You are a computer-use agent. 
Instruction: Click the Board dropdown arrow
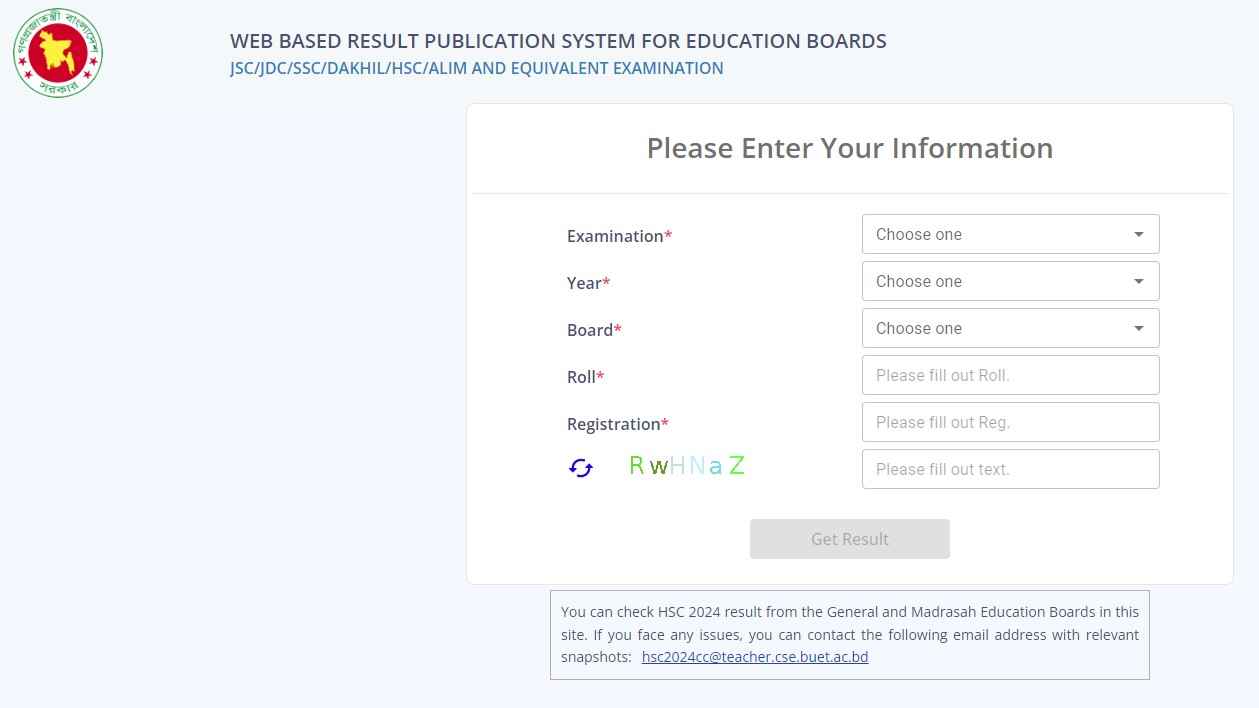click(x=1138, y=328)
